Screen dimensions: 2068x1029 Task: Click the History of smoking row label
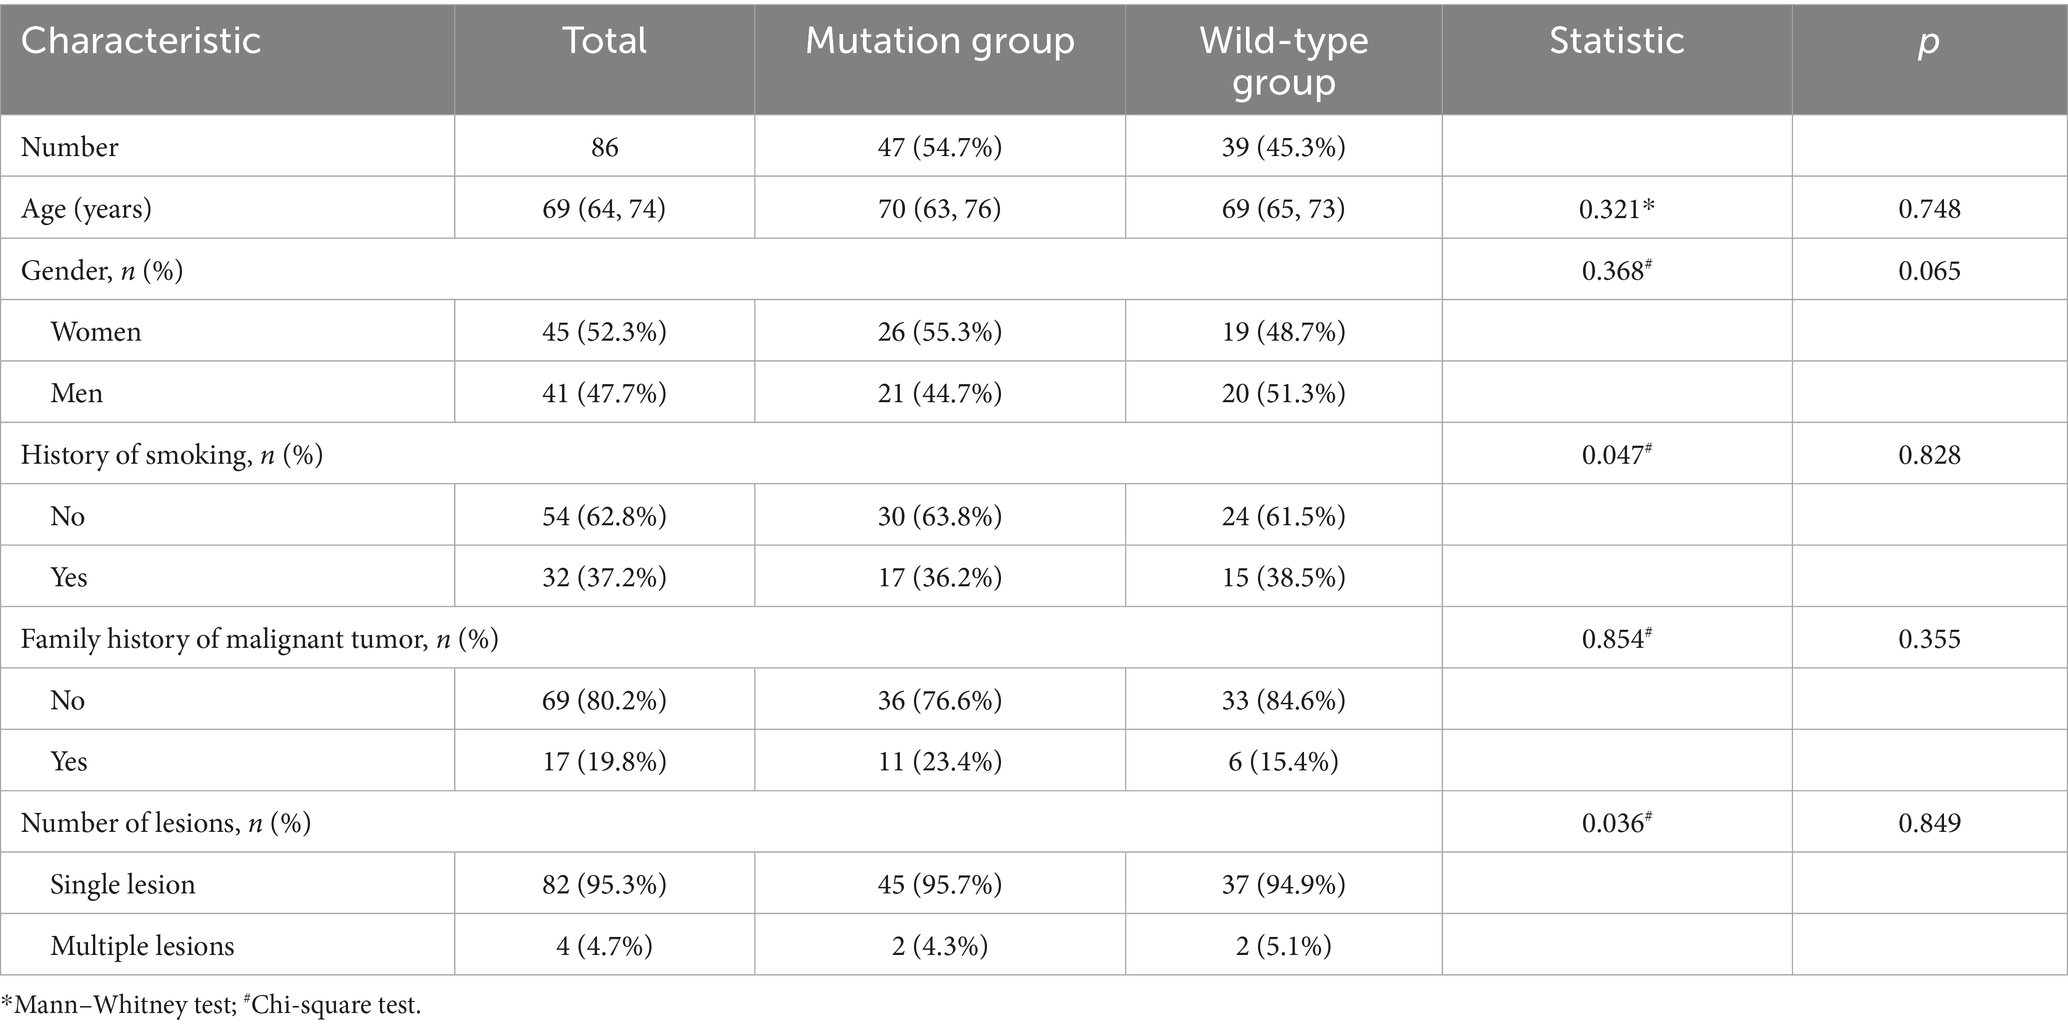pyautogui.click(x=172, y=455)
